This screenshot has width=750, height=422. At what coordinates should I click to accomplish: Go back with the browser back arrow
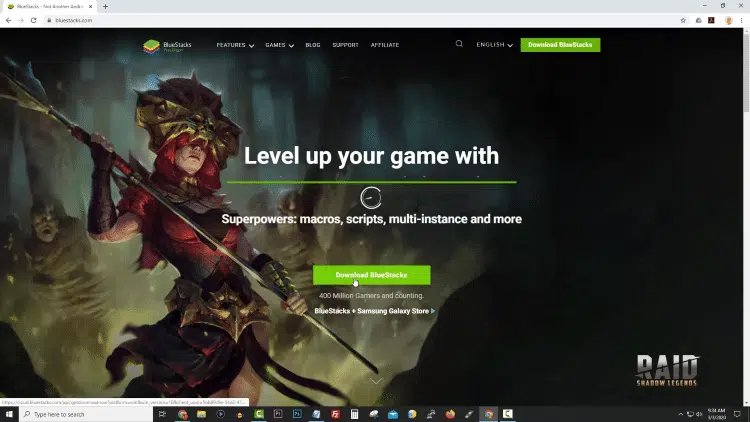point(8,20)
